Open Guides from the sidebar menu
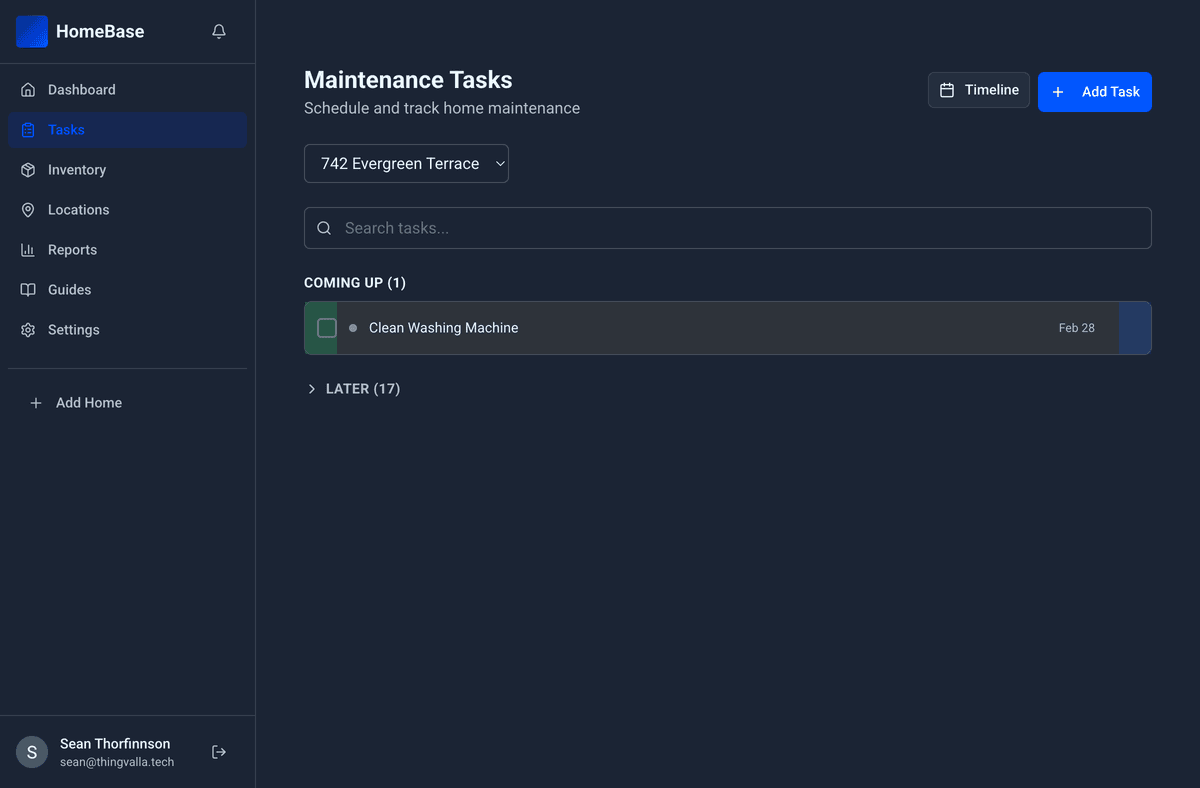The image size is (1200, 788). pos(68,289)
